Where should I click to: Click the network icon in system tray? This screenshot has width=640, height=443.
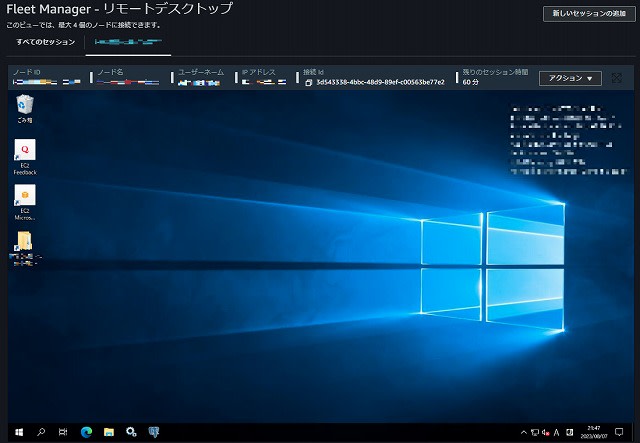[535, 432]
